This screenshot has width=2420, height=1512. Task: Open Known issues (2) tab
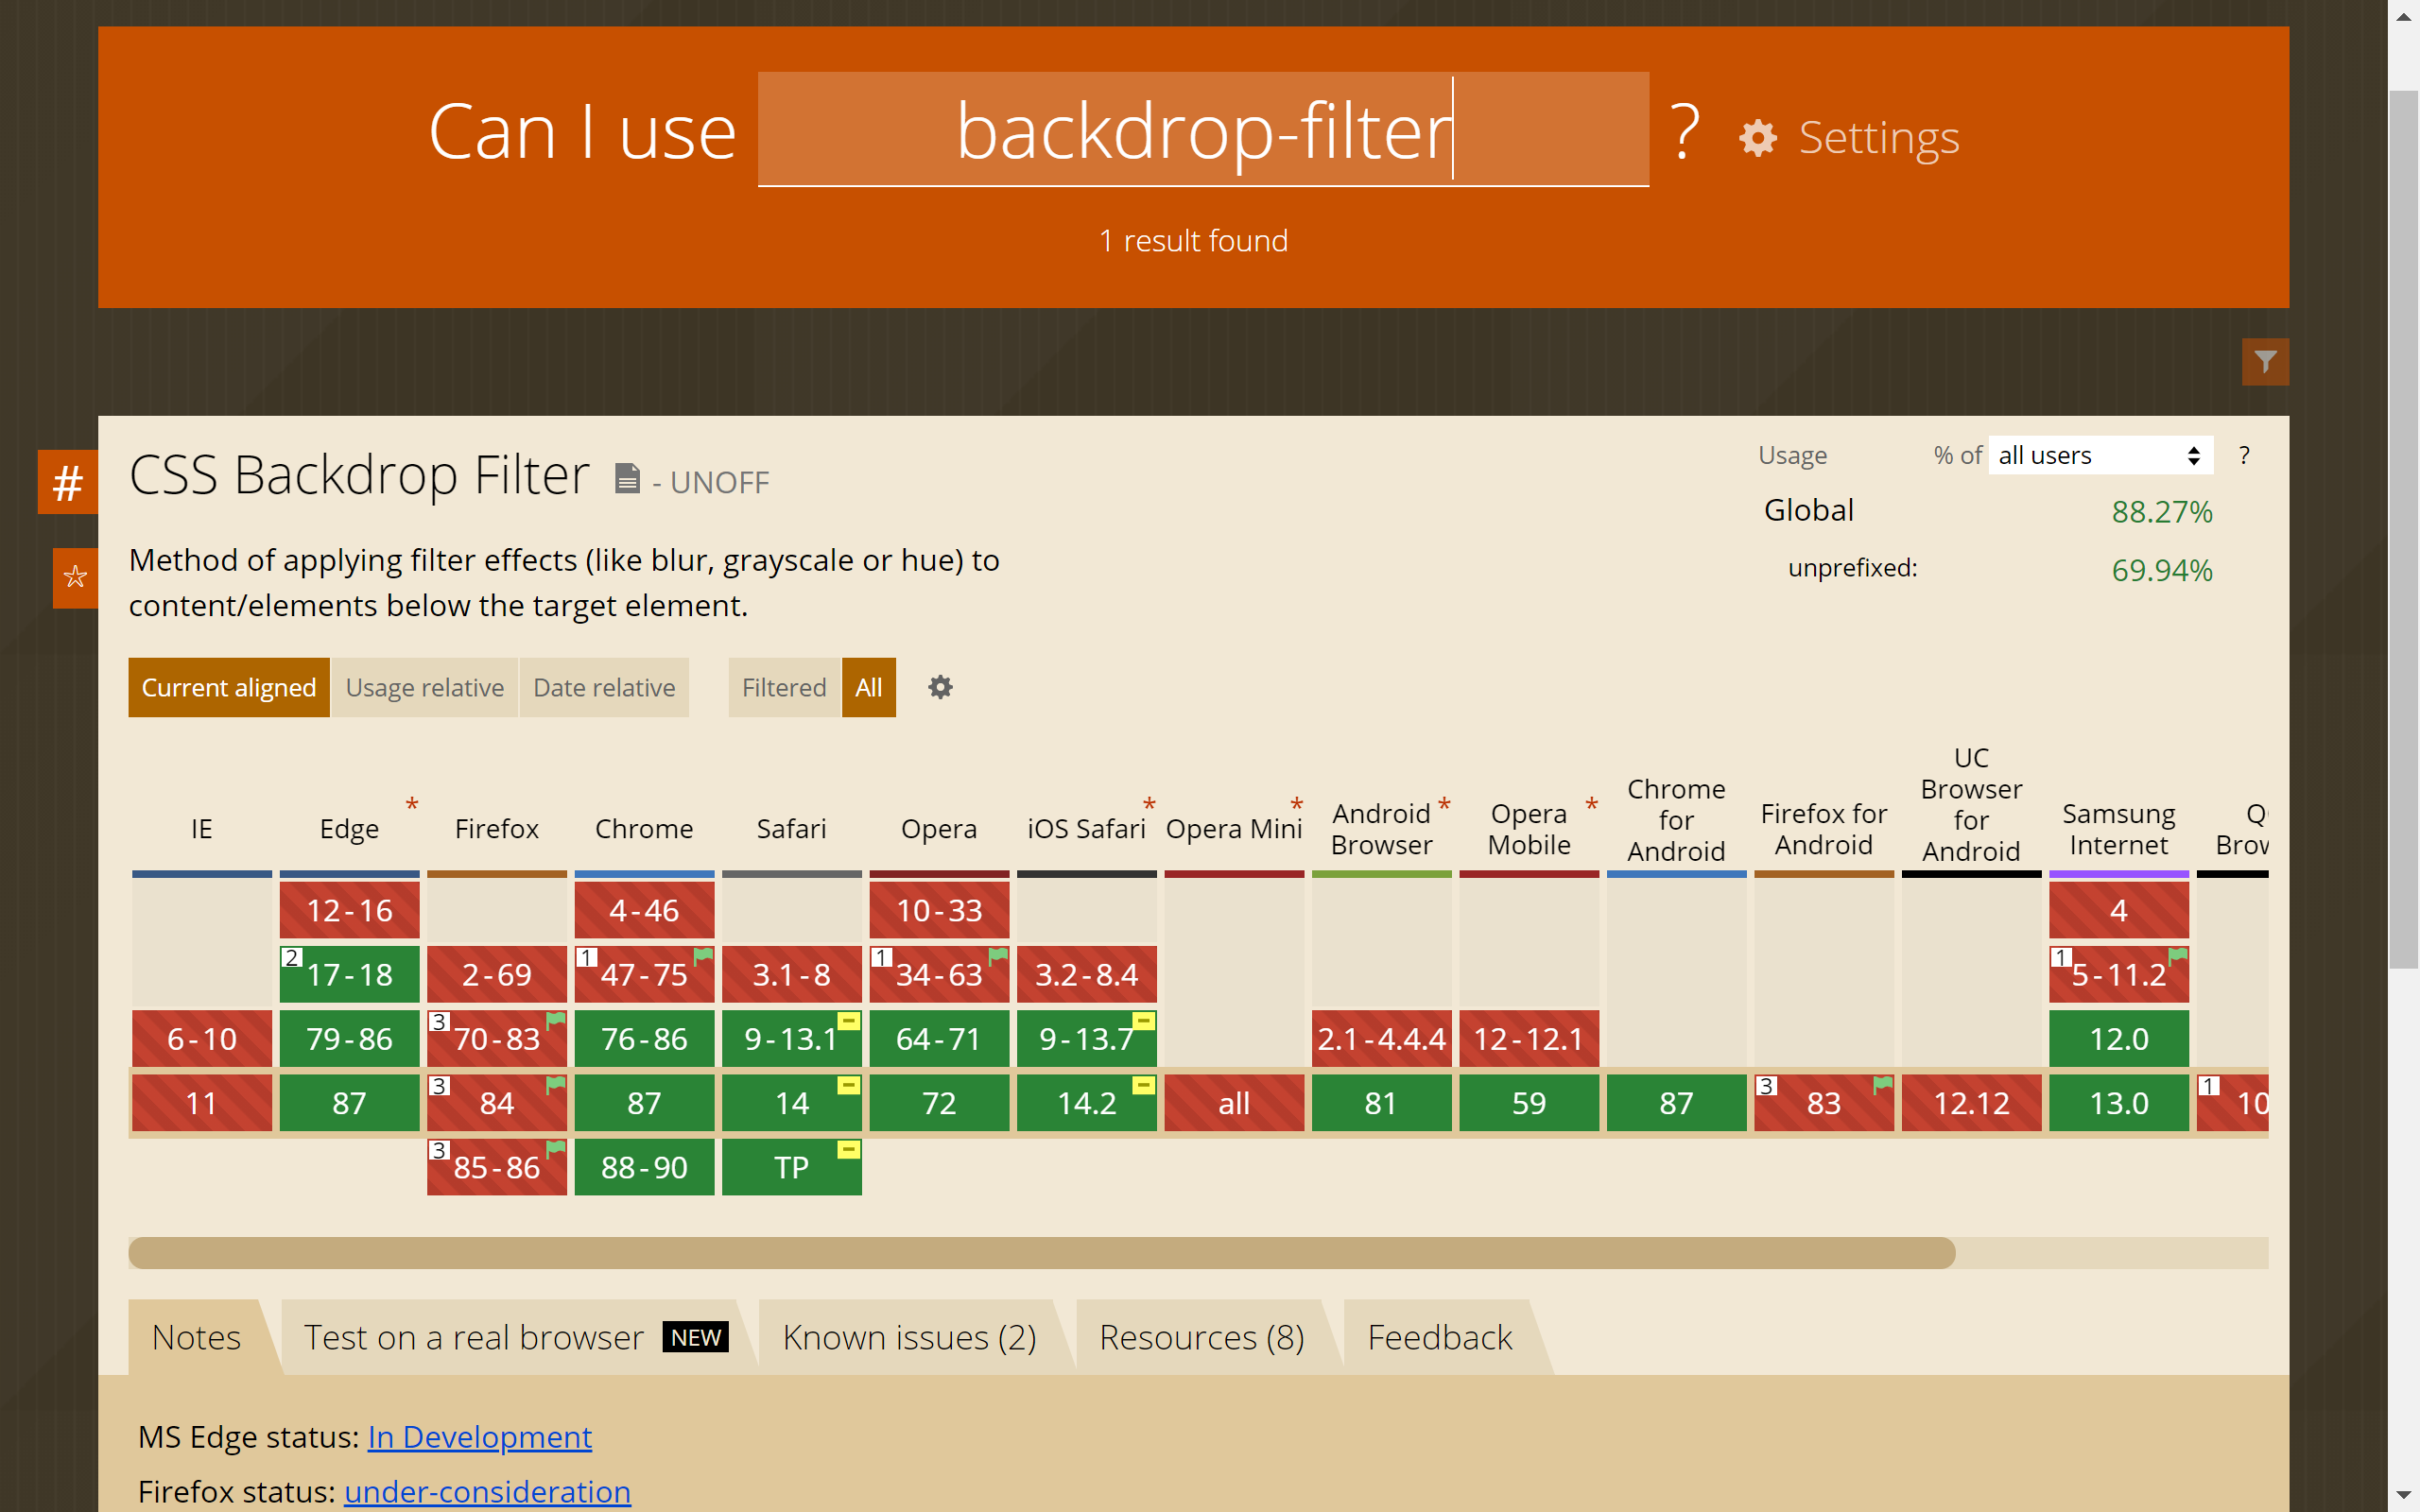click(x=909, y=1337)
